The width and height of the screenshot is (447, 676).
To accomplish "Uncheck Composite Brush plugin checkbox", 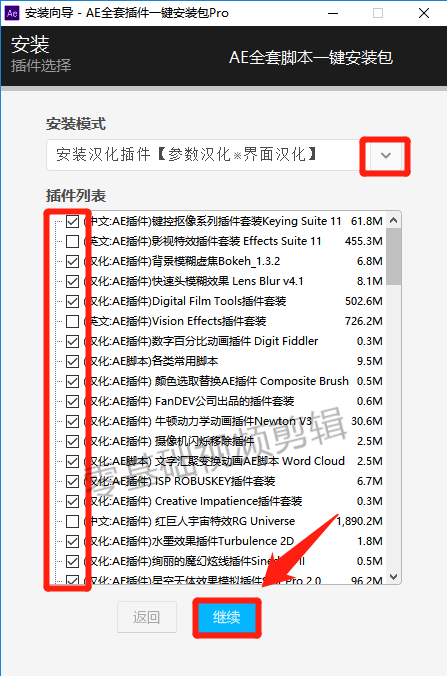I will click(72, 382).
